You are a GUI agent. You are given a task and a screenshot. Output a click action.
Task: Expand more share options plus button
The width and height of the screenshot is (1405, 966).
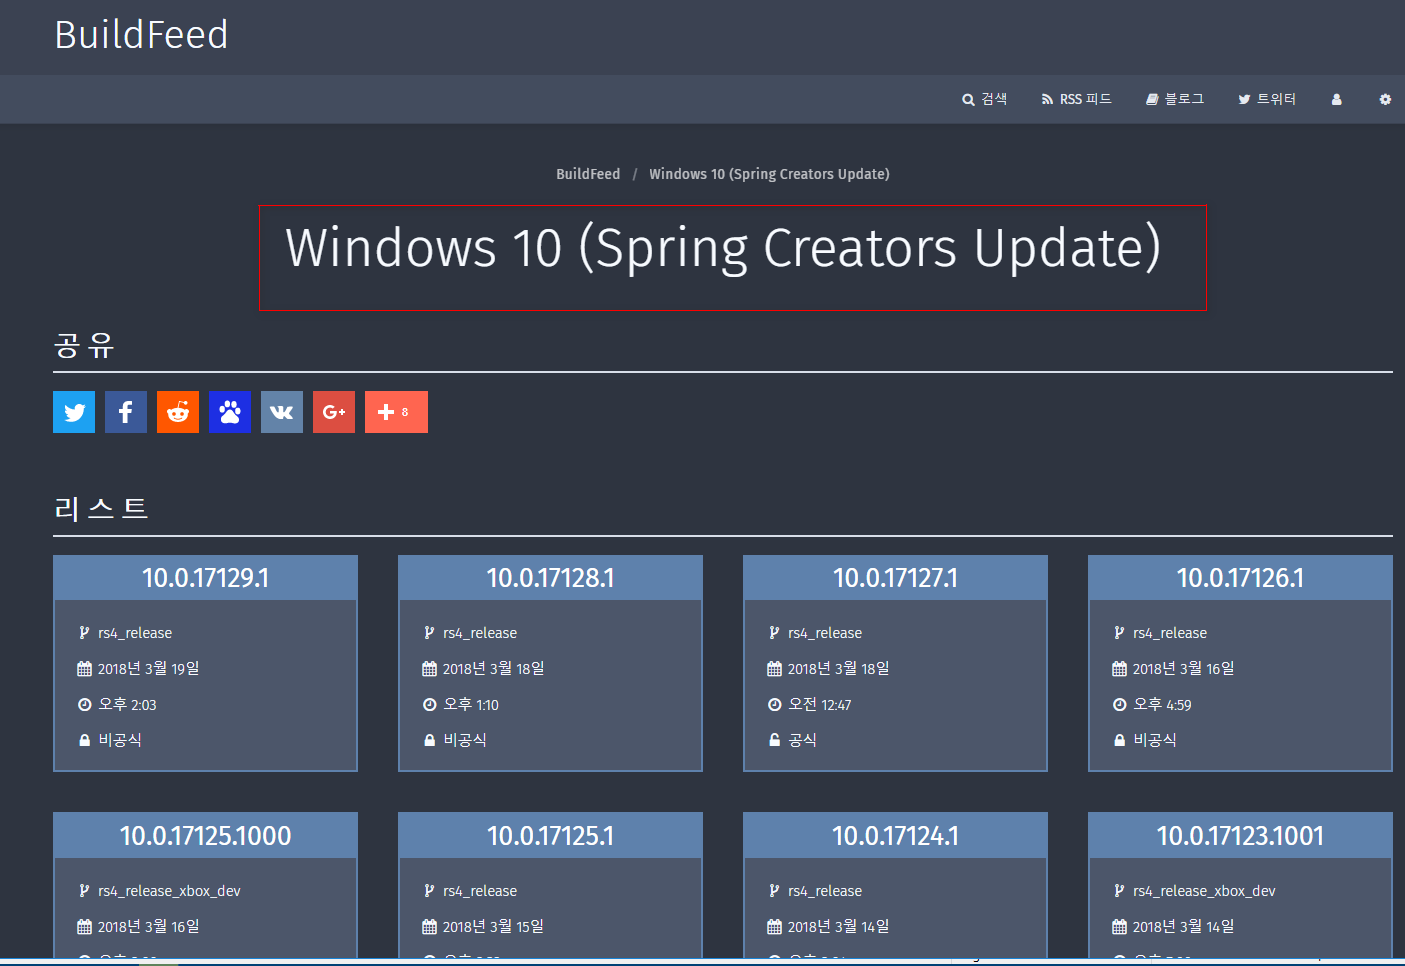pos(396,412)
